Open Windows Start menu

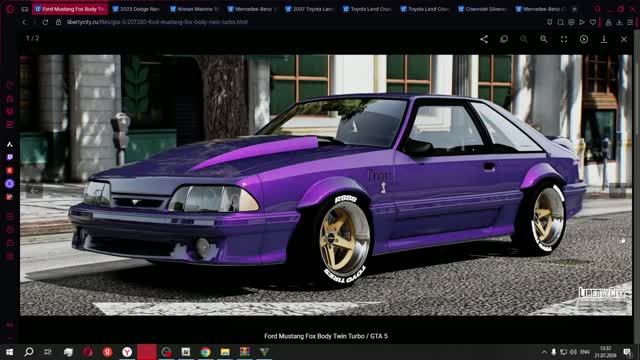(x=9, y=352)
